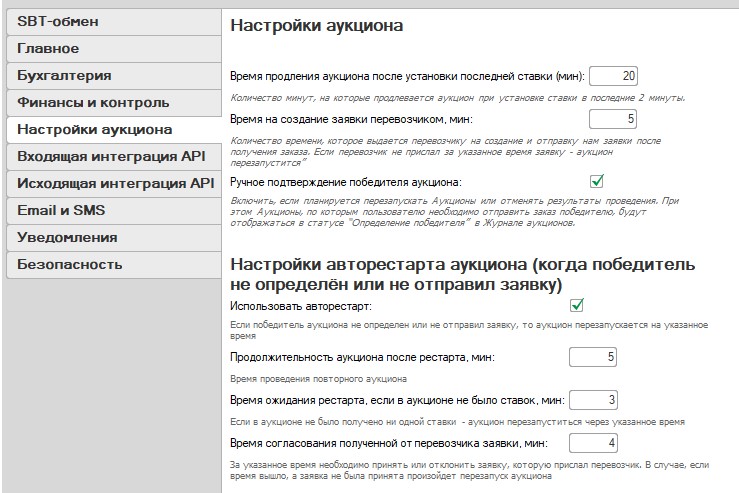Click the Настройки авторестарта аукциона heading
Image resolution: width=739 pixels, height=493 pixels.
462,274
